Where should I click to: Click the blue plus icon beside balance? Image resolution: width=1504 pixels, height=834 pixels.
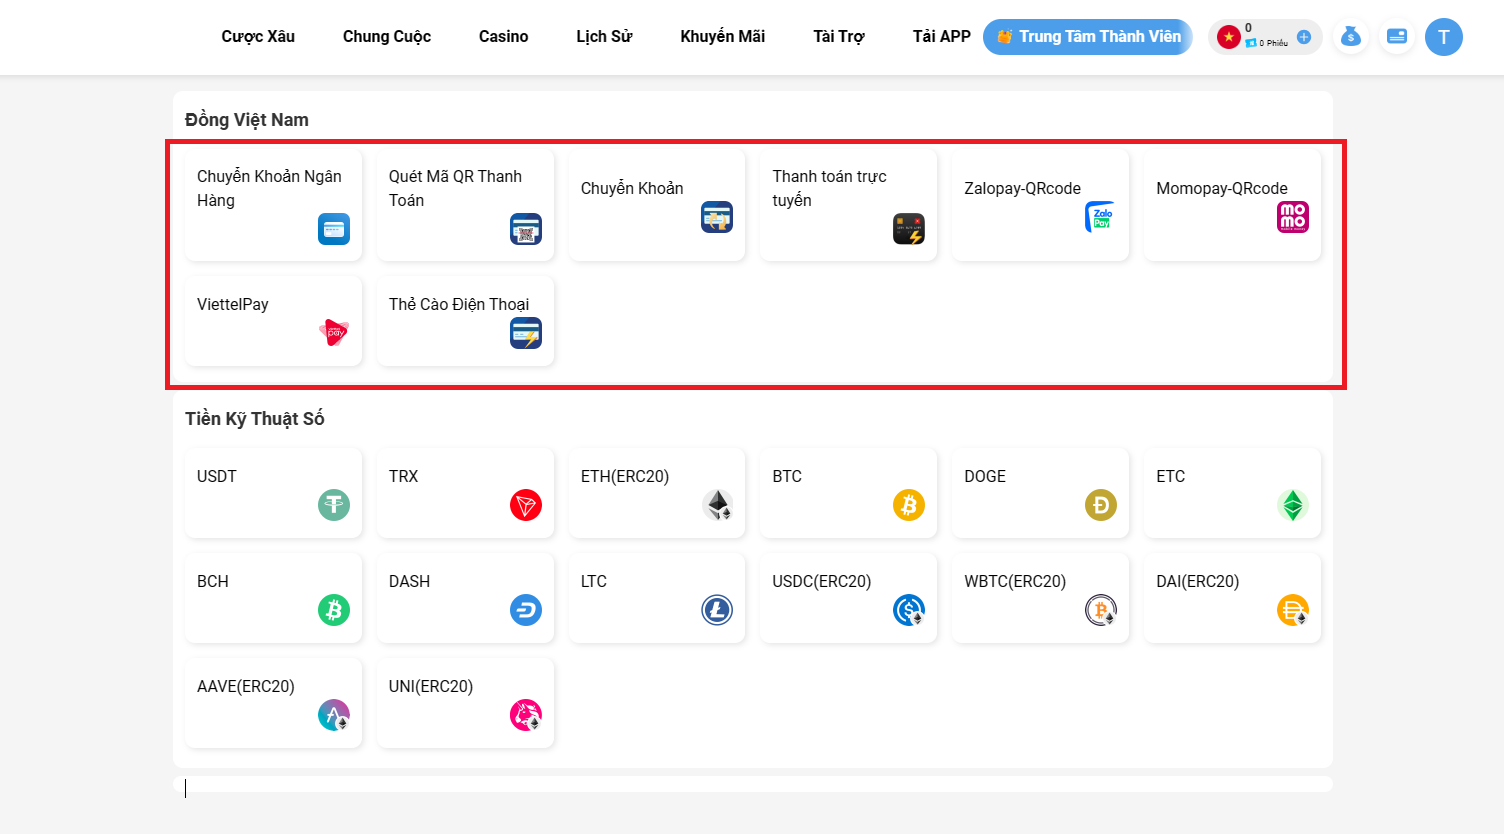pos(1304,37)
